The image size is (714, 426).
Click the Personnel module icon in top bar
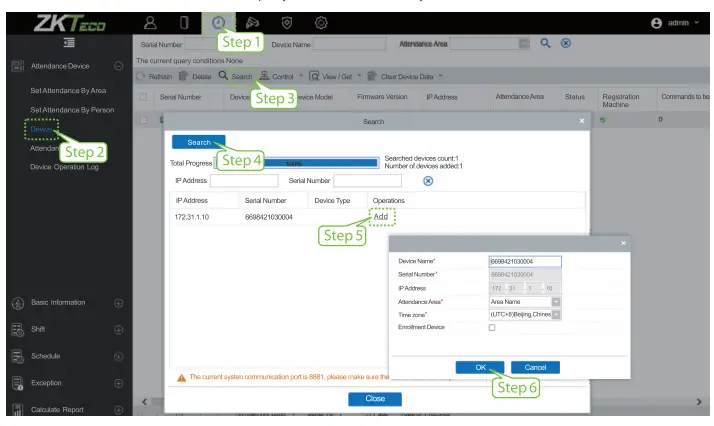coord(151,21)
